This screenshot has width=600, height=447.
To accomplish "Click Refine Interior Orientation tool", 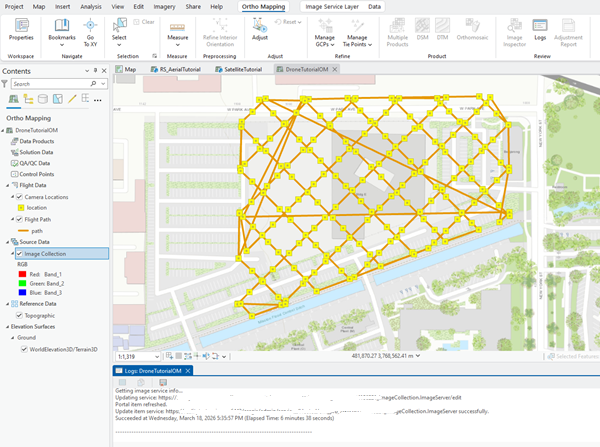I will [x=220, y=32].
